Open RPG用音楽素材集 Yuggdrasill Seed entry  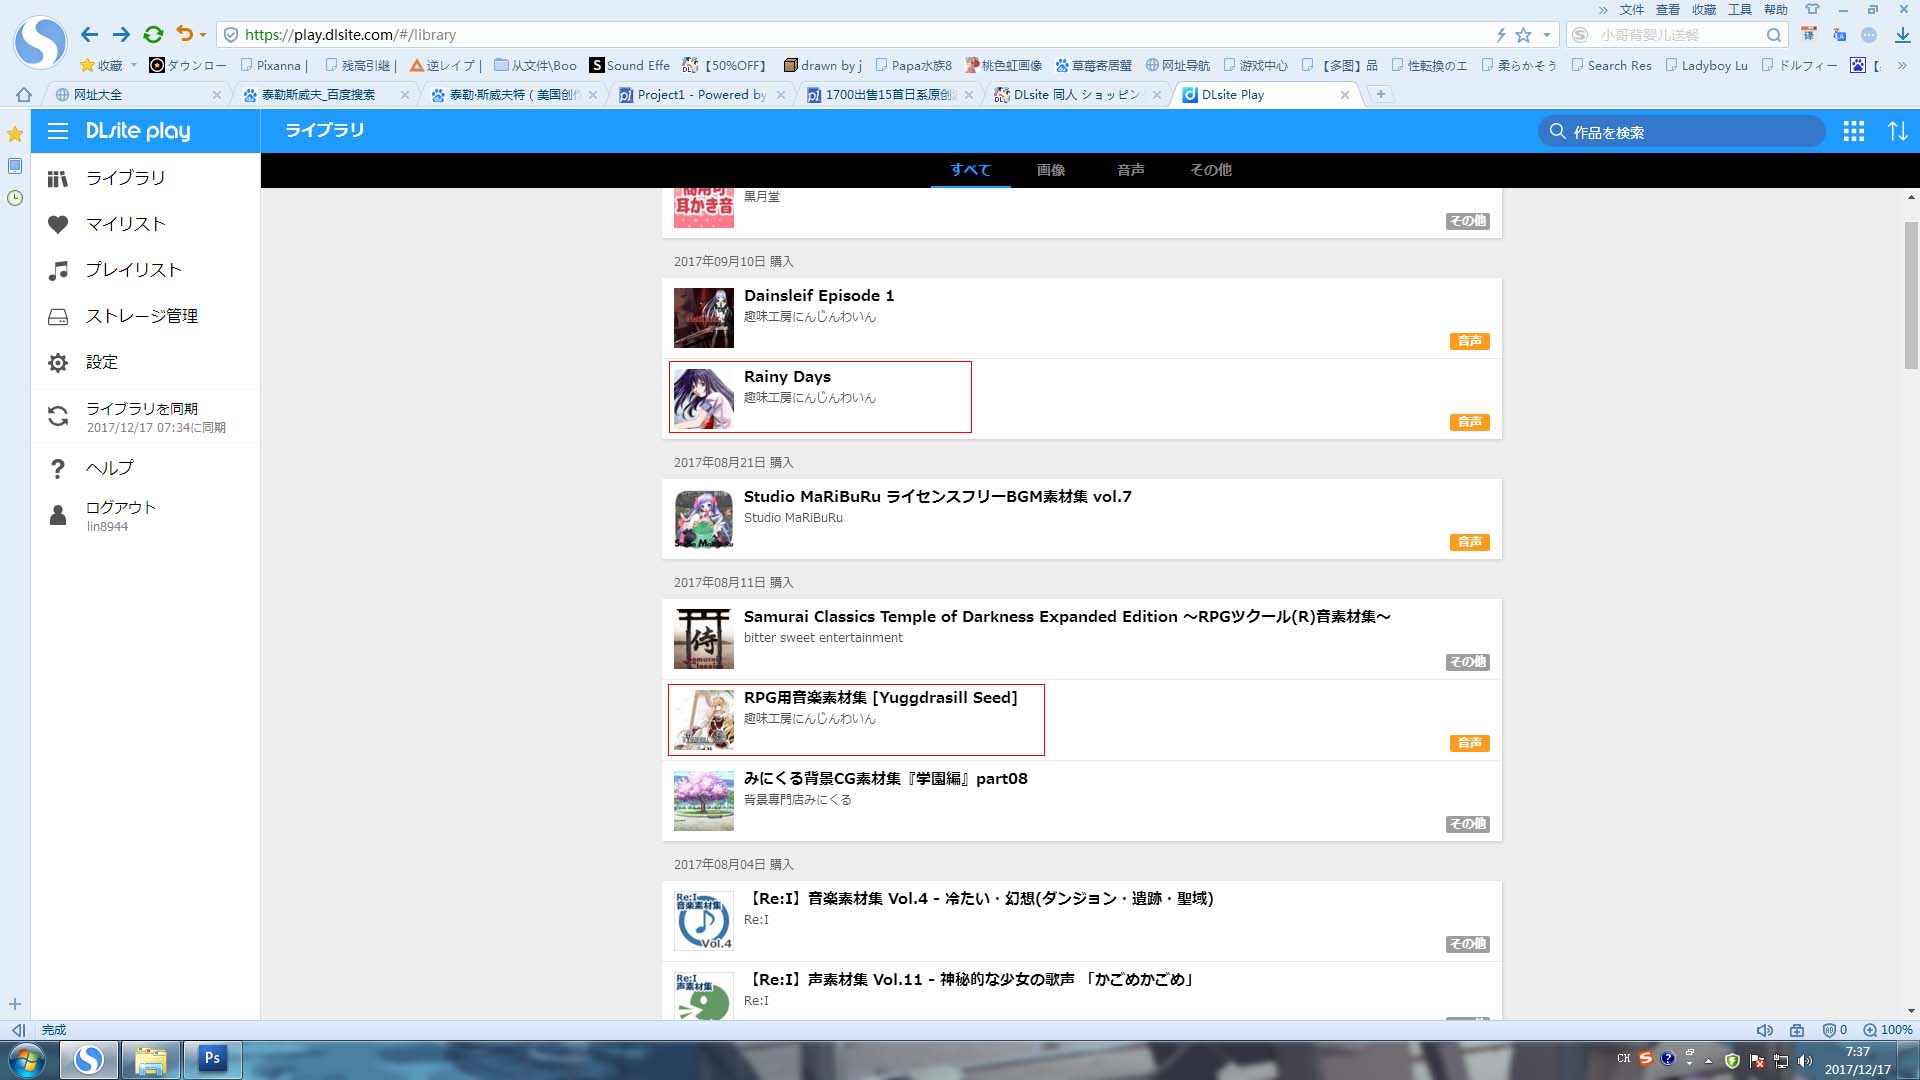(1081, 720)
